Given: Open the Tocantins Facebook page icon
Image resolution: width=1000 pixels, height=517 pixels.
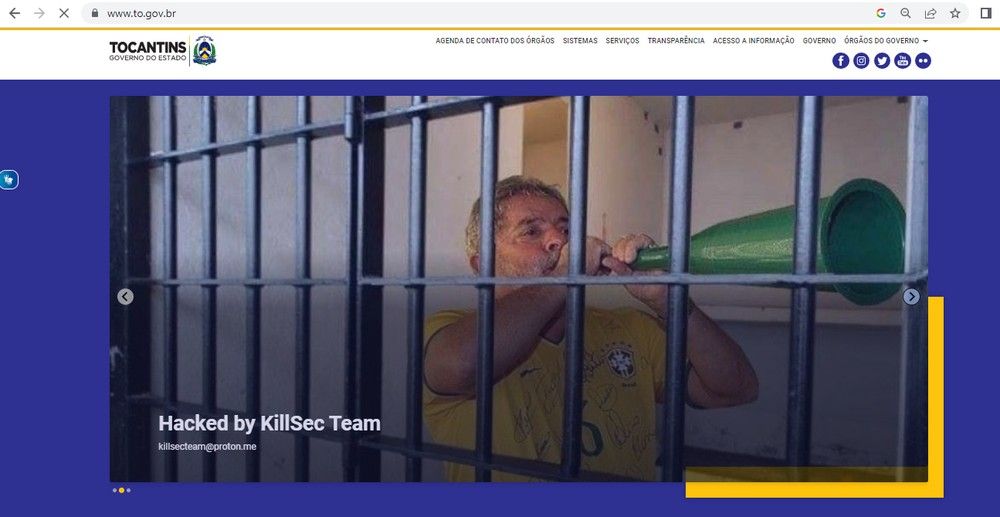Looking at the screenshot, I should (x=841, y=61).
